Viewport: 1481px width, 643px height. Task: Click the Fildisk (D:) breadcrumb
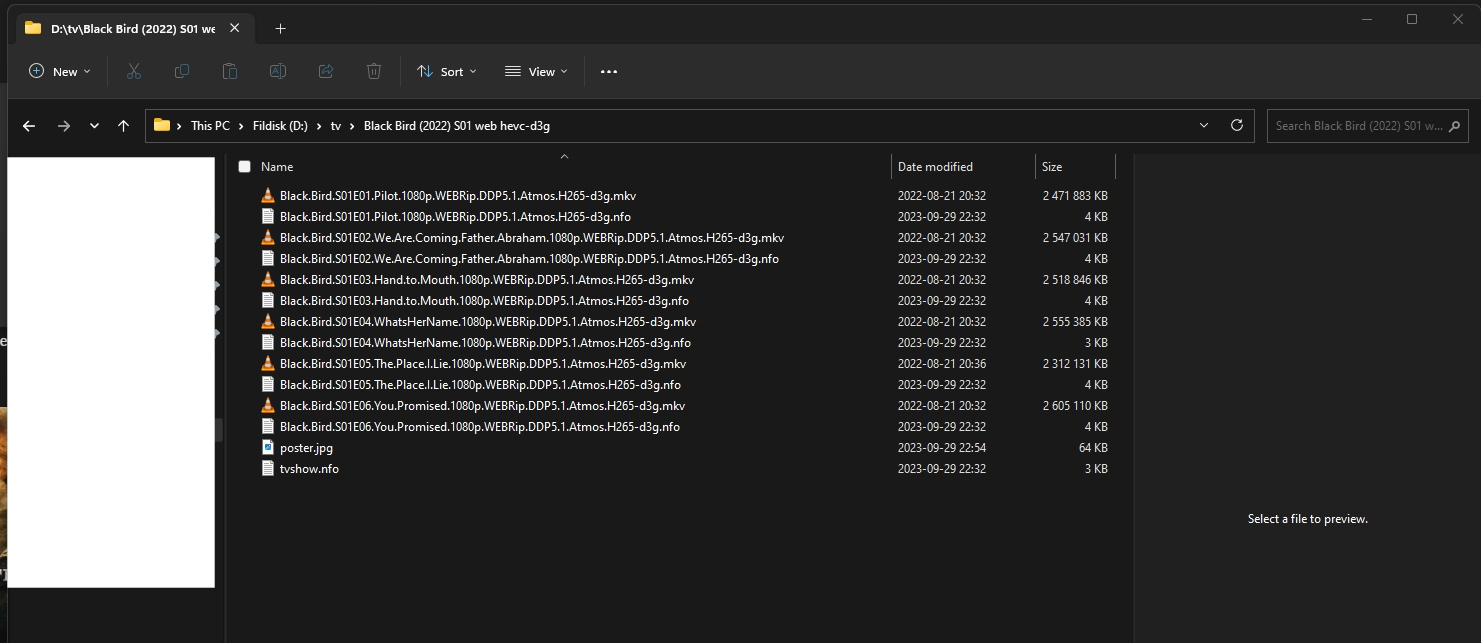[278, 126]
